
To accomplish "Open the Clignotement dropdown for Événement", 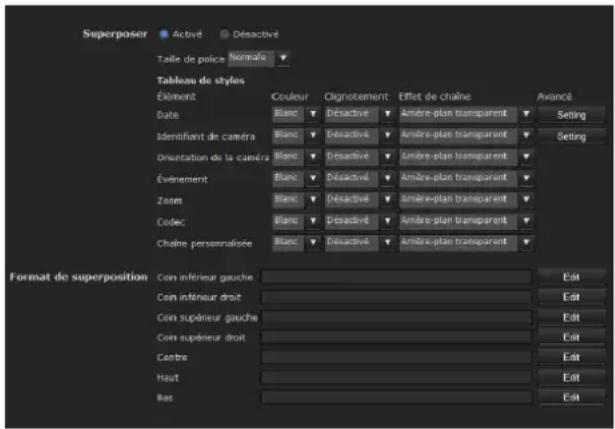I will click(x=360, y=178).
